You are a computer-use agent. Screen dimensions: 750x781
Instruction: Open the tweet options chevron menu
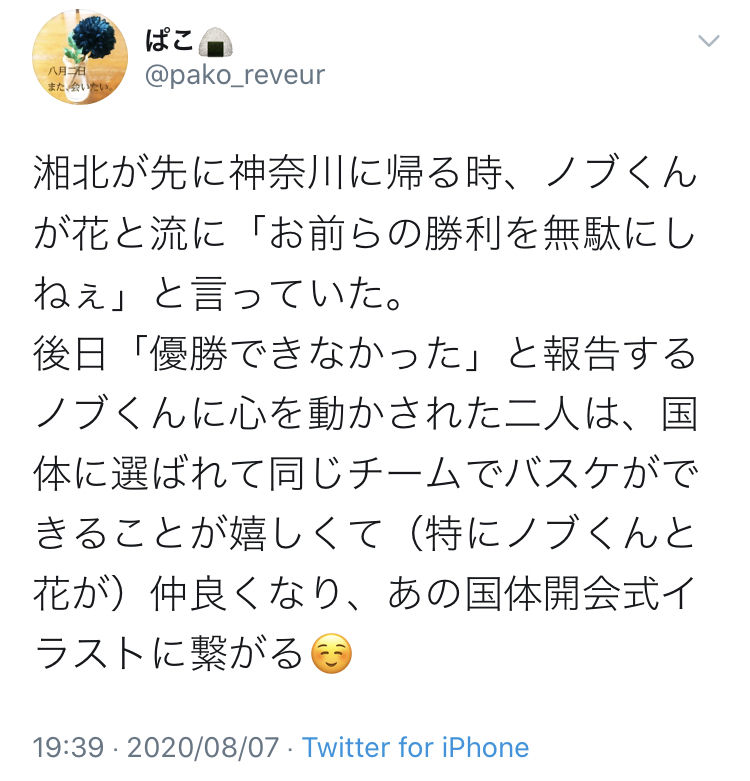point(709,41)
